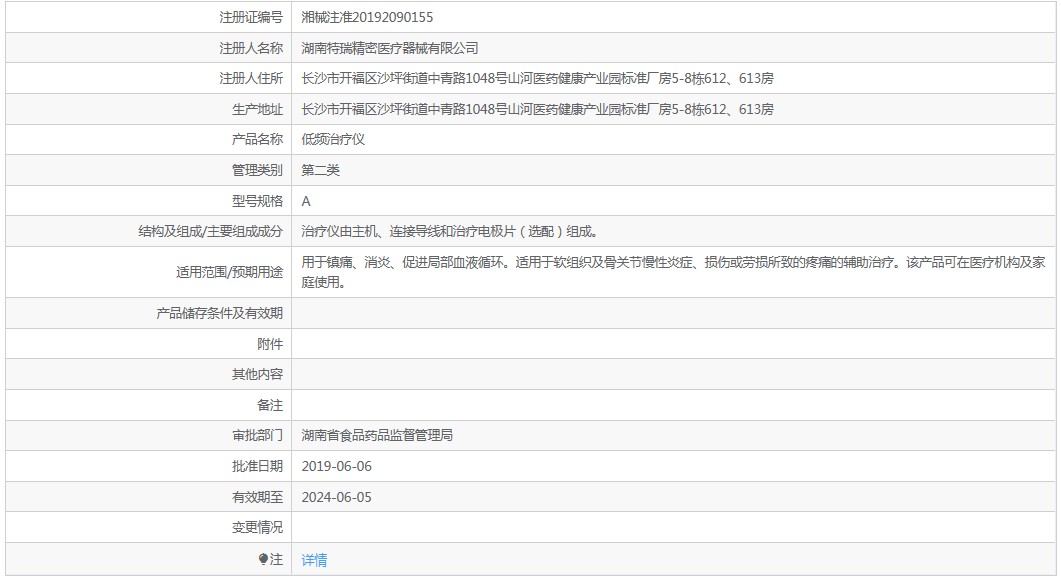This screenshot has width=1061, height=578.
Task: Select expiry date 2024-06-05
Action: (336, 497)
